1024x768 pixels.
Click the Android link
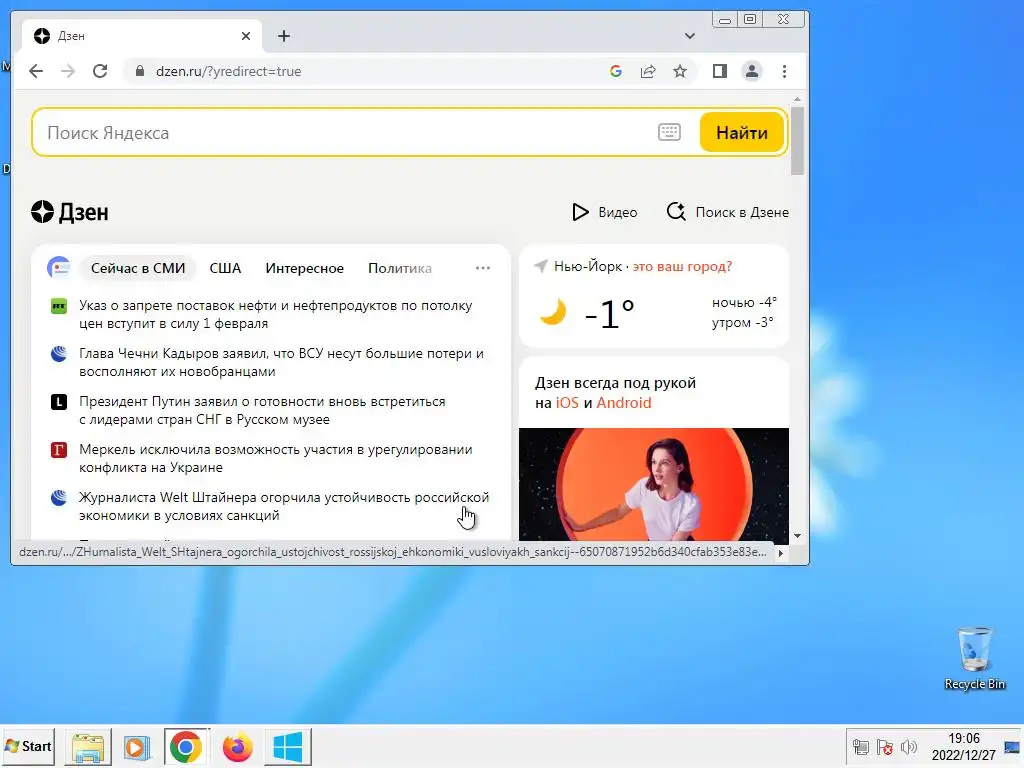(624, 403)
